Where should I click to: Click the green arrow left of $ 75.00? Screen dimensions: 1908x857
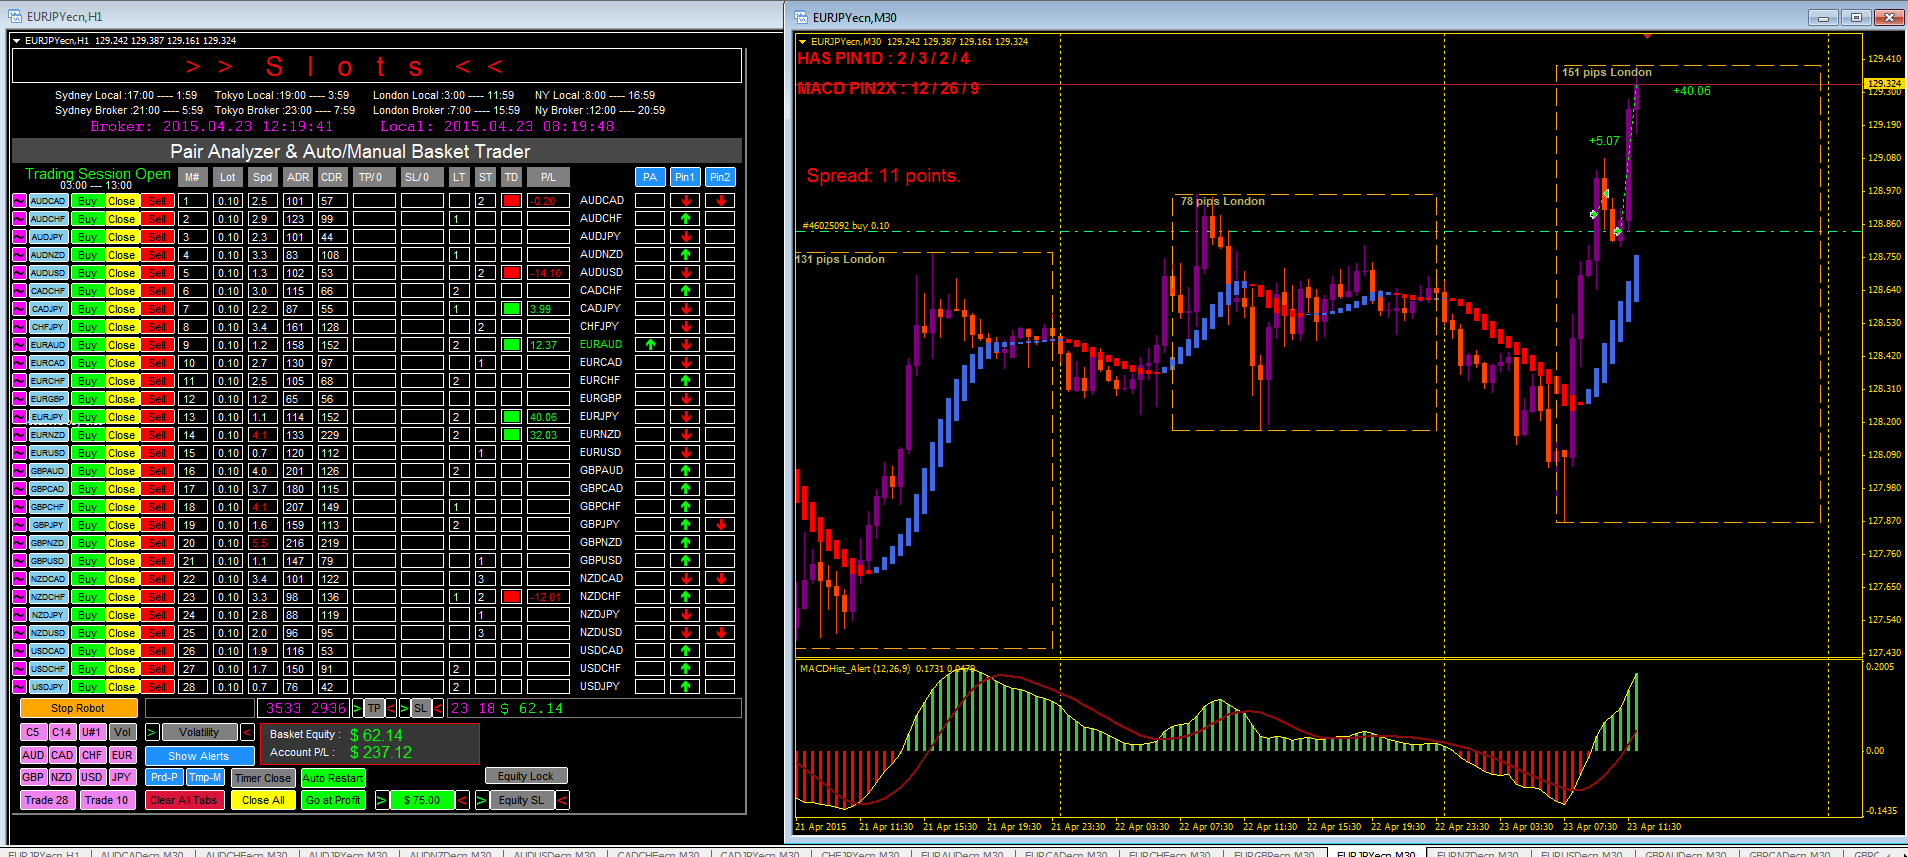coord(381,800)
